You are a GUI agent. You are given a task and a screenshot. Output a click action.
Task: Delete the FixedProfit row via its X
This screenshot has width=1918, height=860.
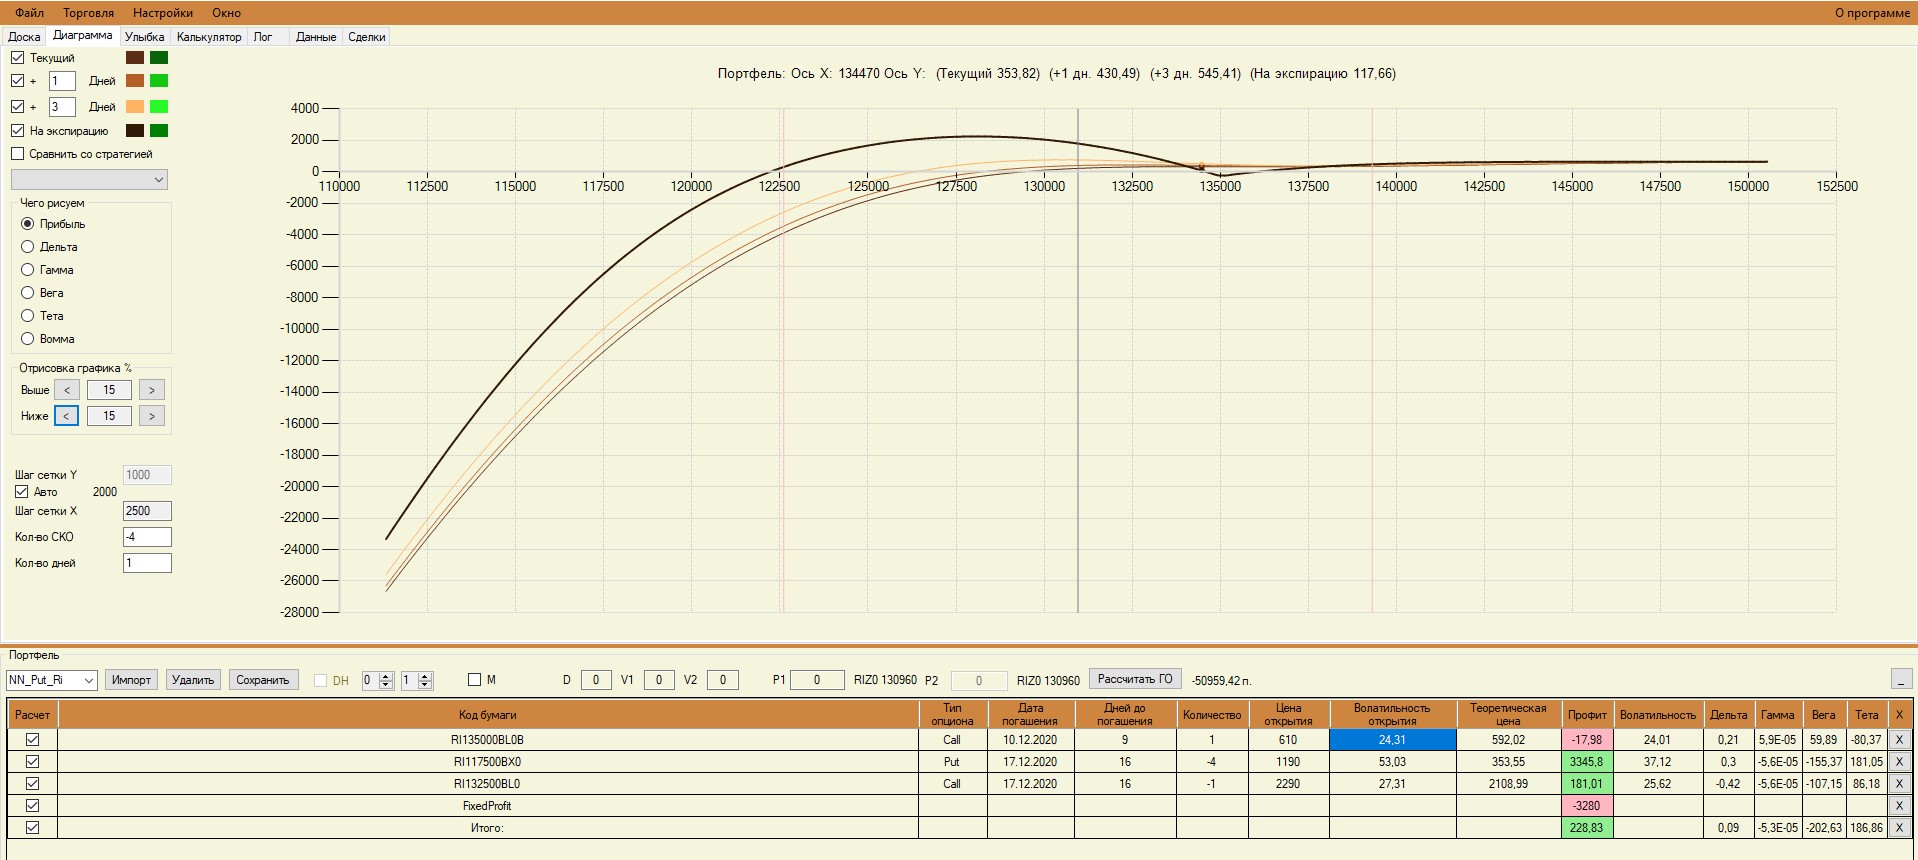1899,806
